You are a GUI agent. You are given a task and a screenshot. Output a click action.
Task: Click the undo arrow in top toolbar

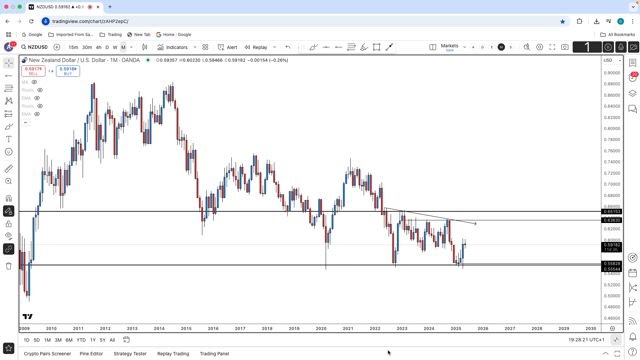point(288,47)
